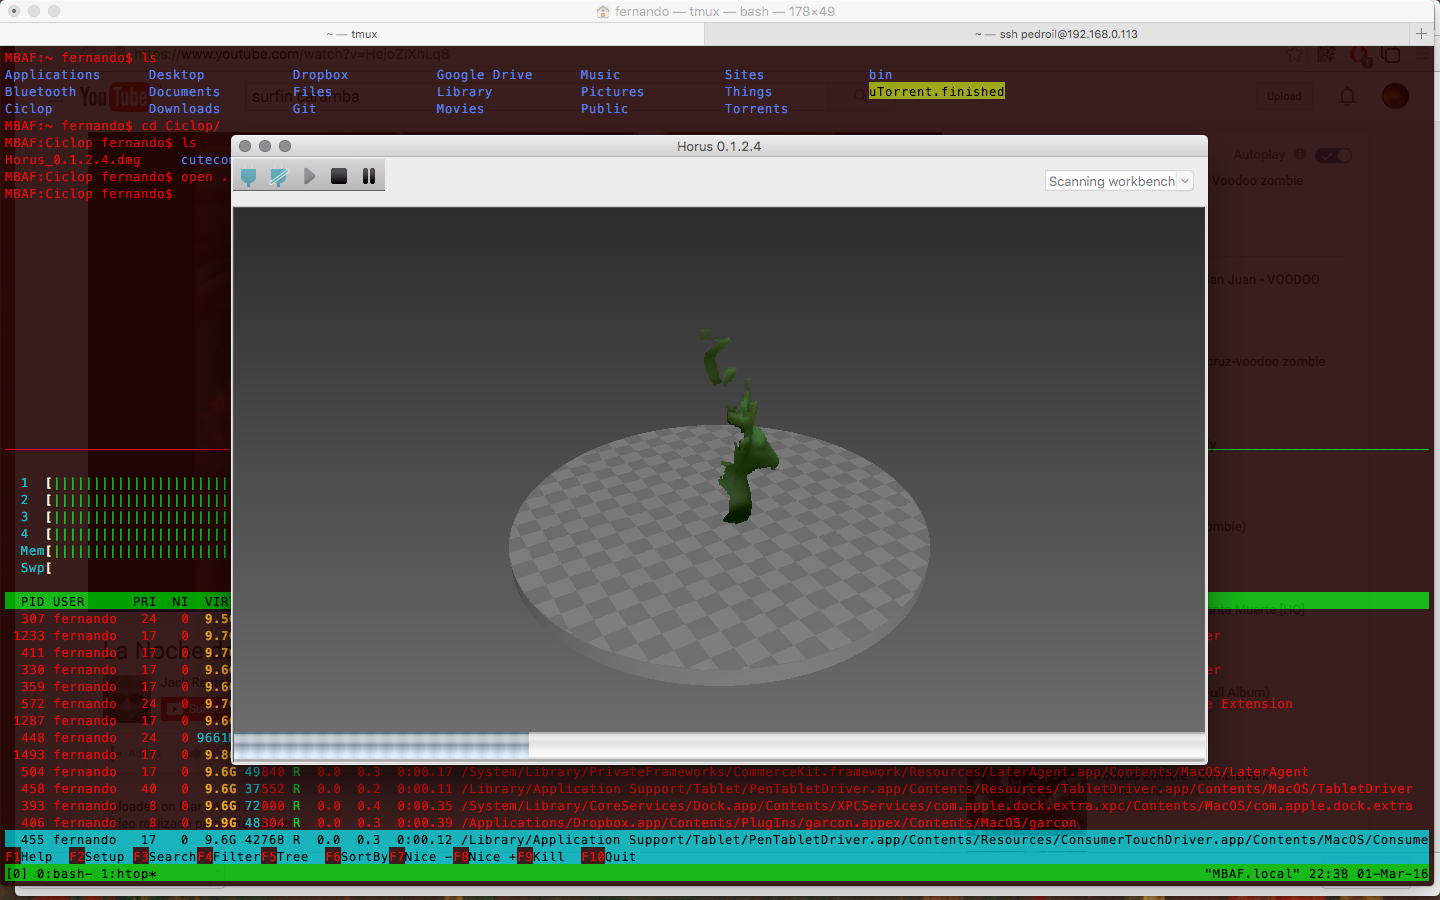Click the CPU 1 usage meter in htop
Screen dimensions: 1440x900
(125, 483)
